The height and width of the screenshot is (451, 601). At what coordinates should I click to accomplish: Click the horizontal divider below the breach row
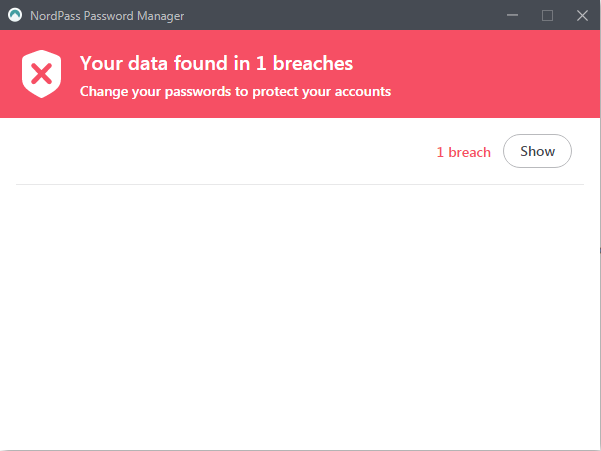[300, 184]
